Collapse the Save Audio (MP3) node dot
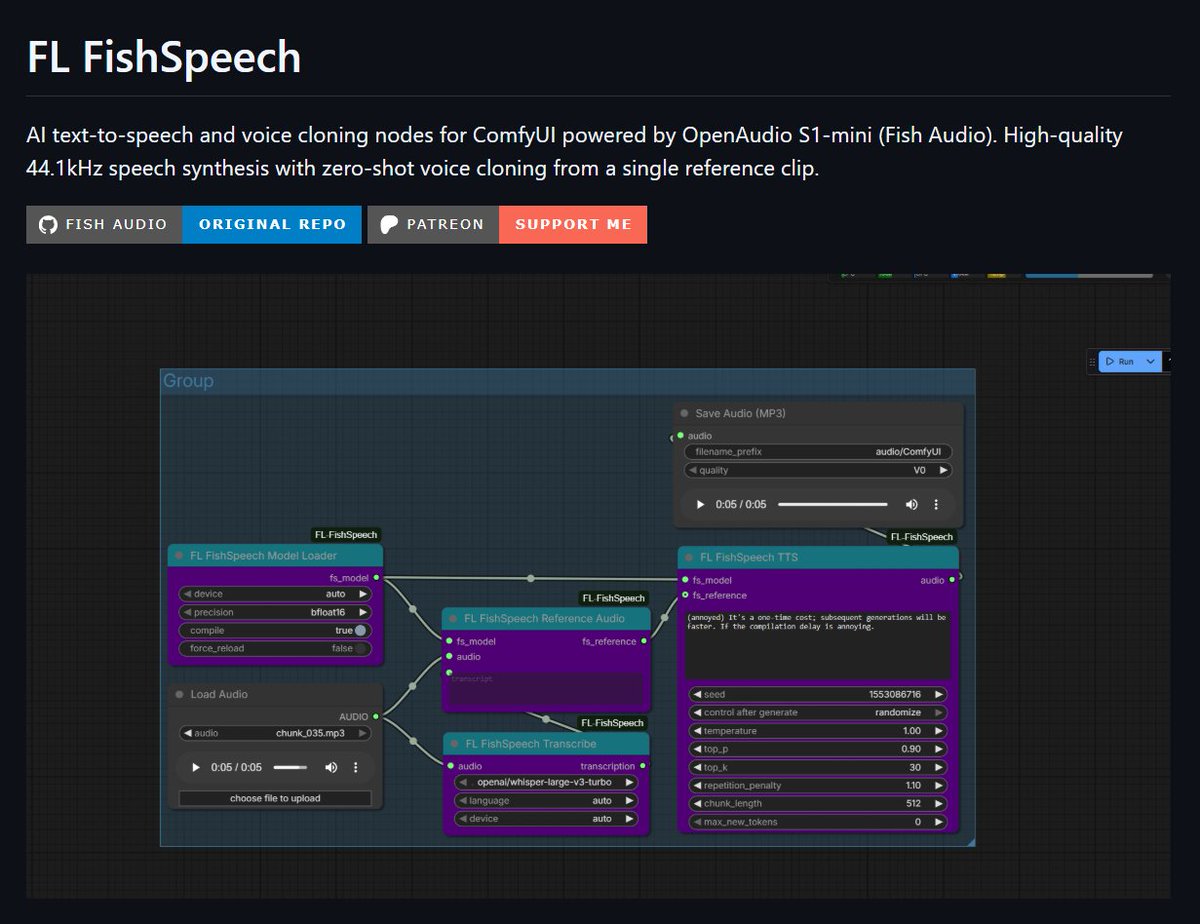1200x924 pixels. pyautogui.click(x=684, y=413)
